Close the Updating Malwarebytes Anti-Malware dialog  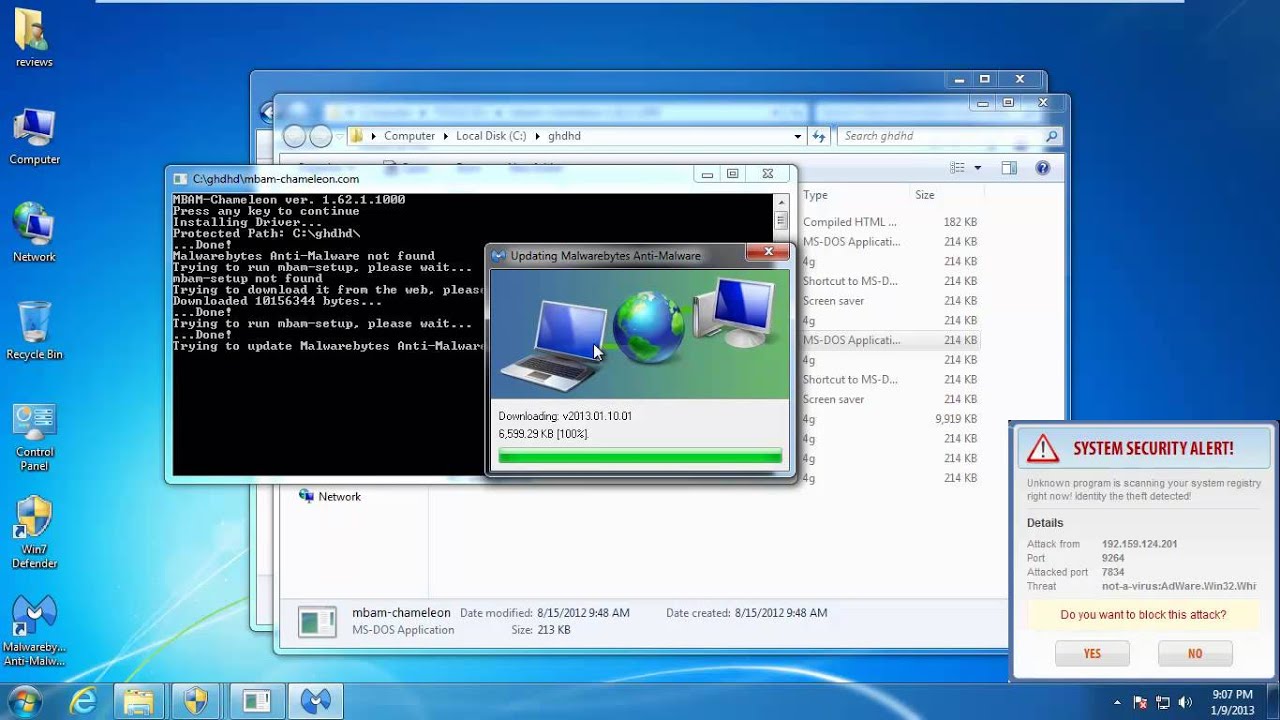click(768, 252)
